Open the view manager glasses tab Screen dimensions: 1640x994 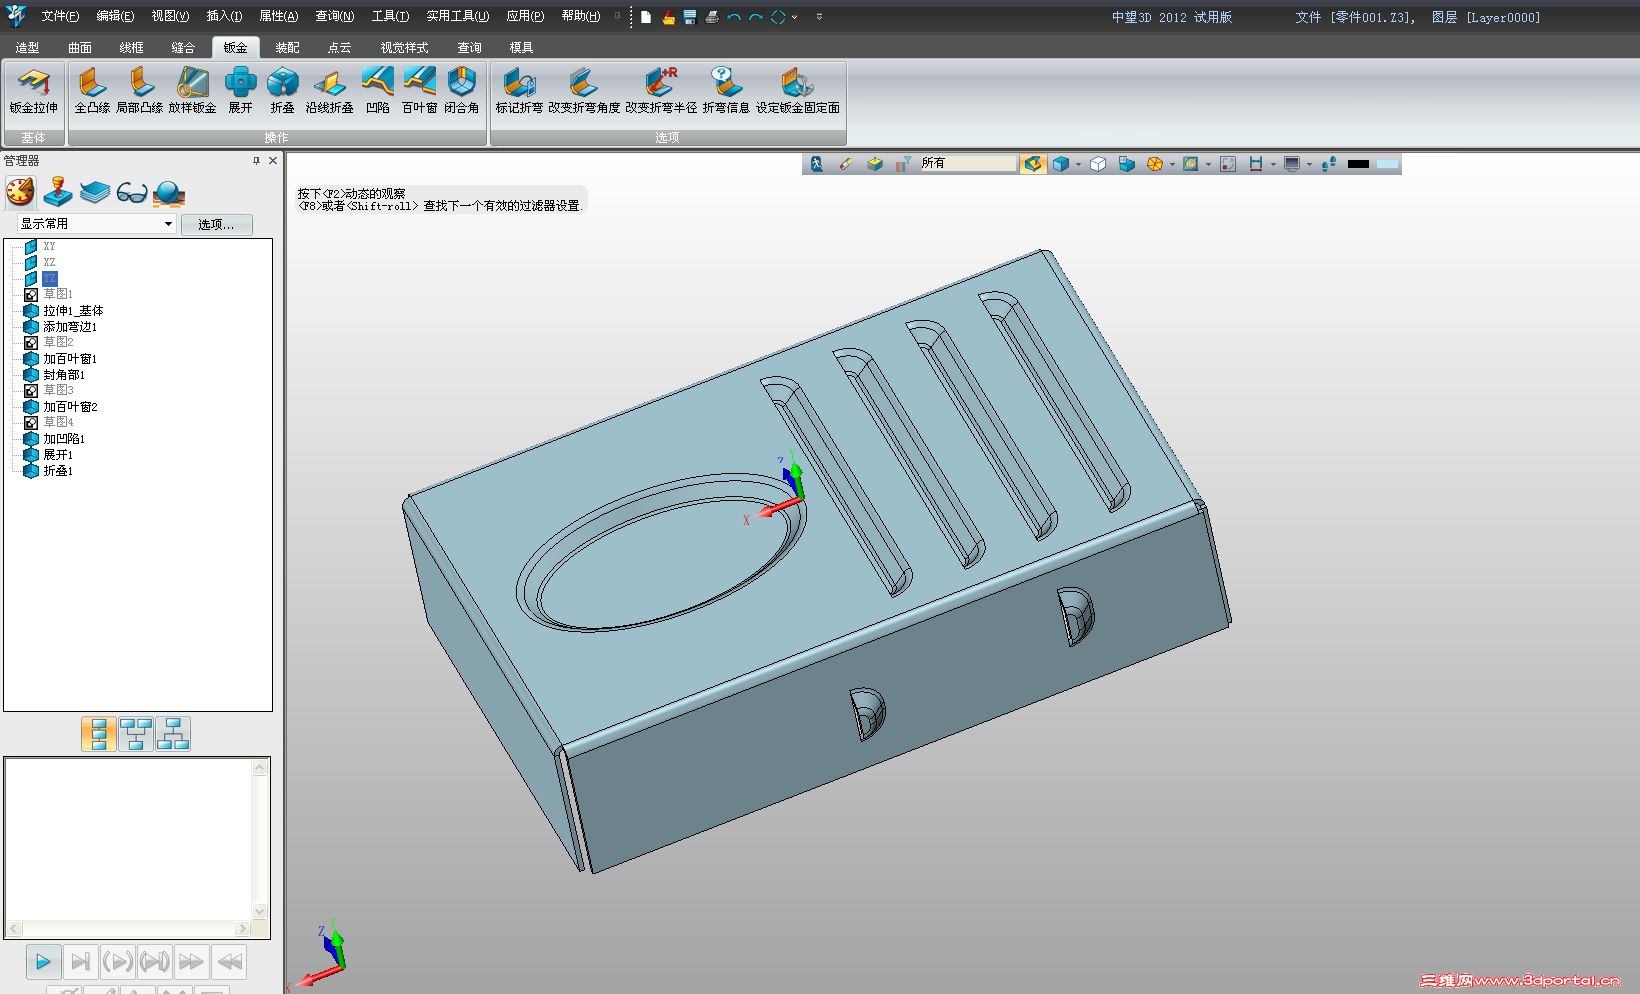[x=132, y=192]
